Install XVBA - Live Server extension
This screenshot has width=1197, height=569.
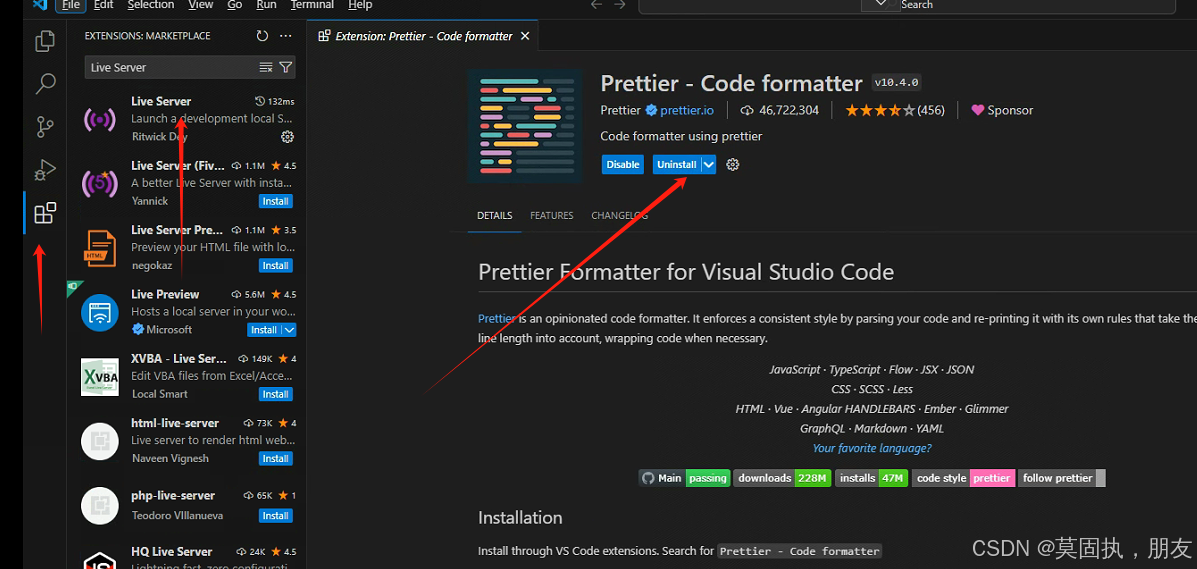tap(275, 394)
